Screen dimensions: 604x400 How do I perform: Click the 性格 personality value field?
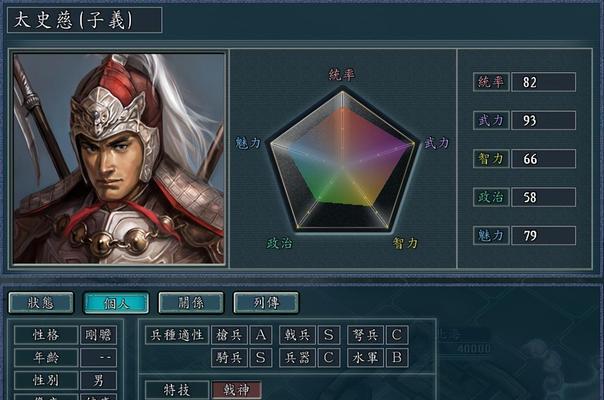pos(98,334)
